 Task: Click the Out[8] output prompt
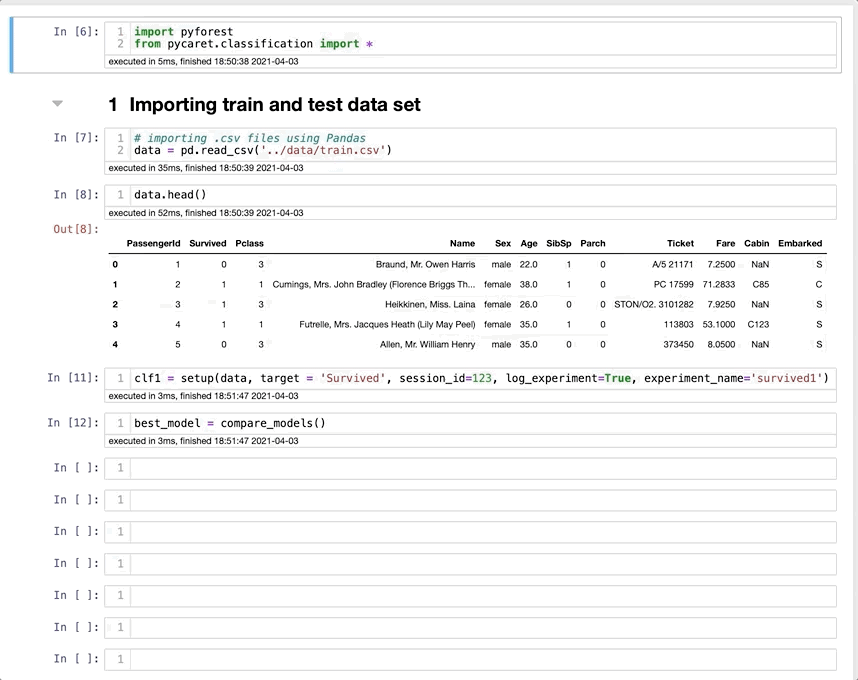coord(76,230)
